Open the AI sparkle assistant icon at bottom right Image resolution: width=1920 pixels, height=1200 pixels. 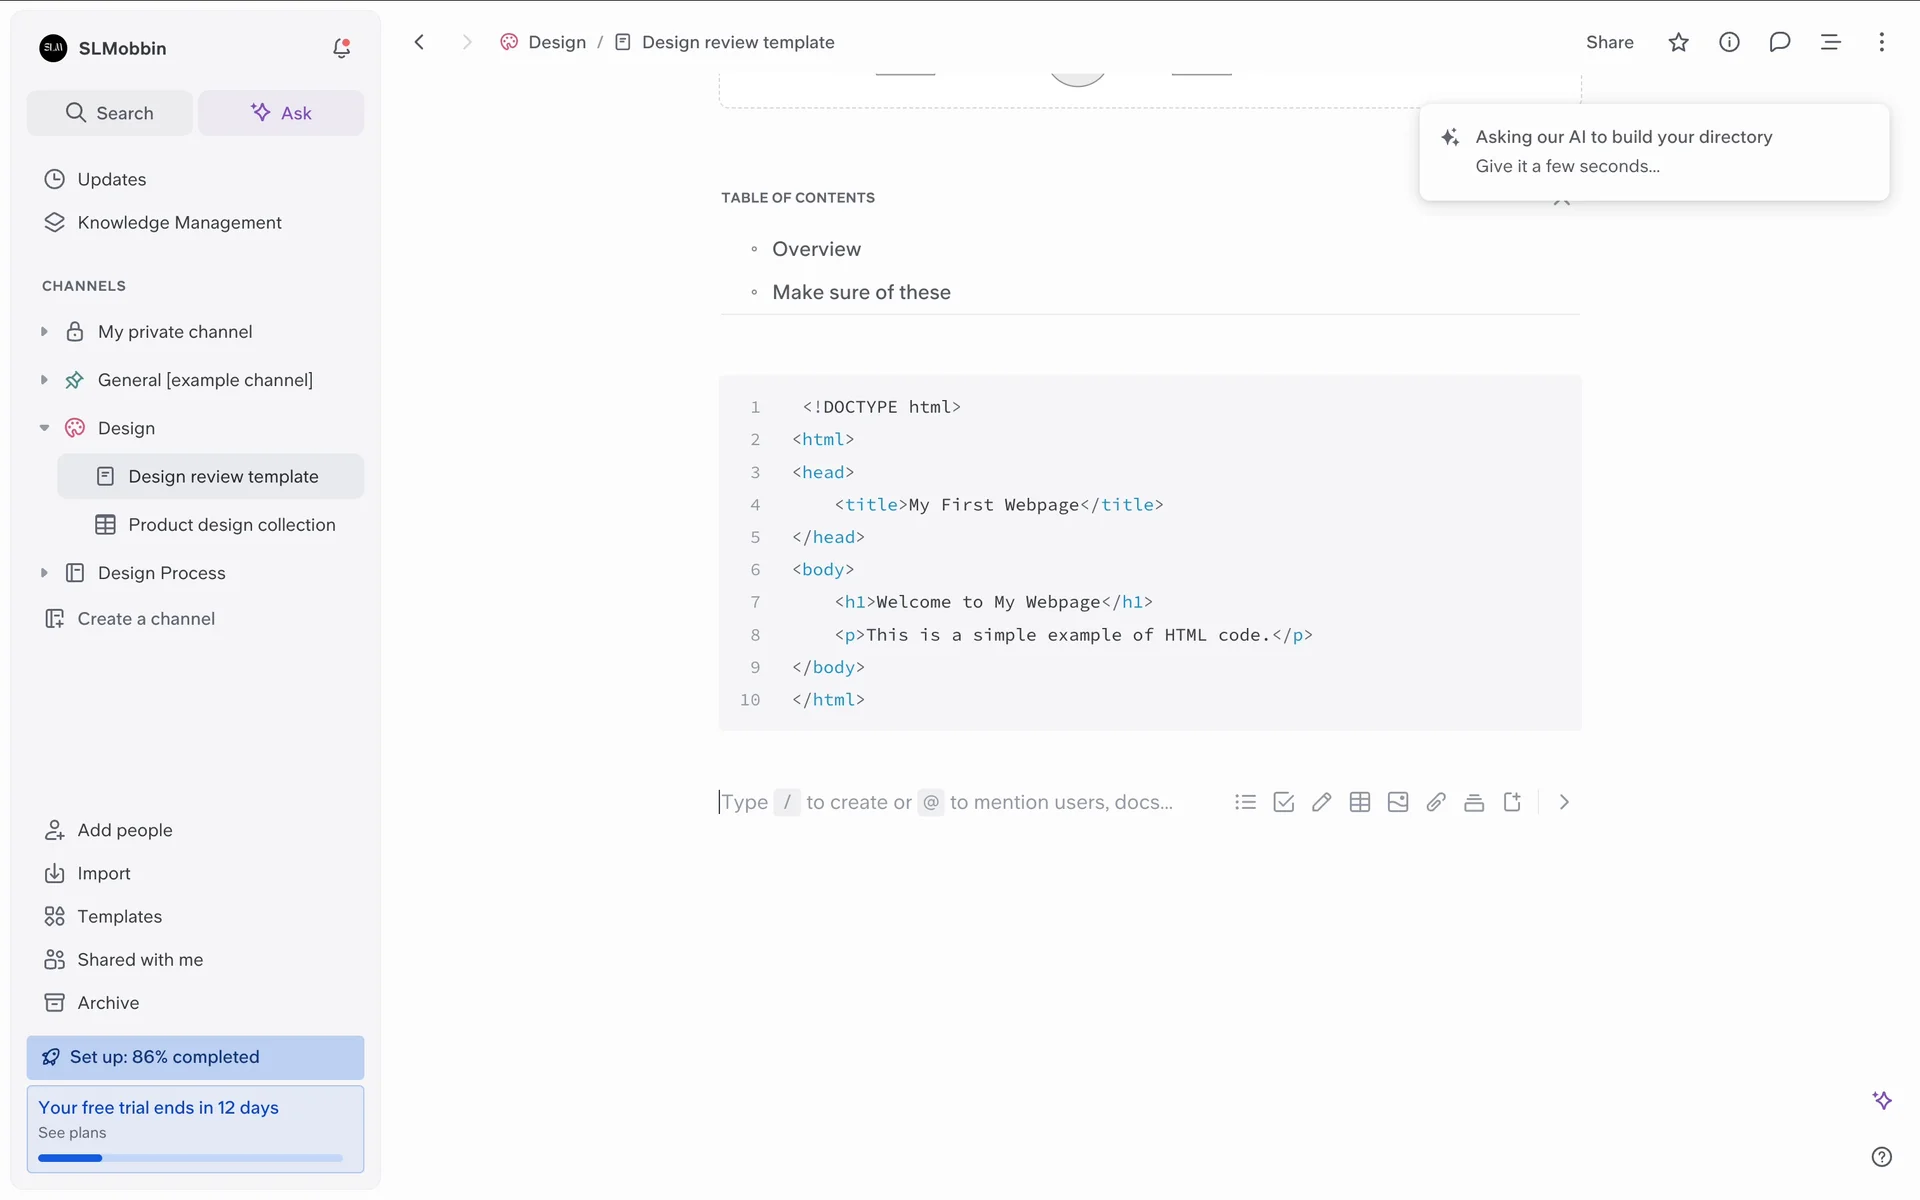pos(1881,1100)
